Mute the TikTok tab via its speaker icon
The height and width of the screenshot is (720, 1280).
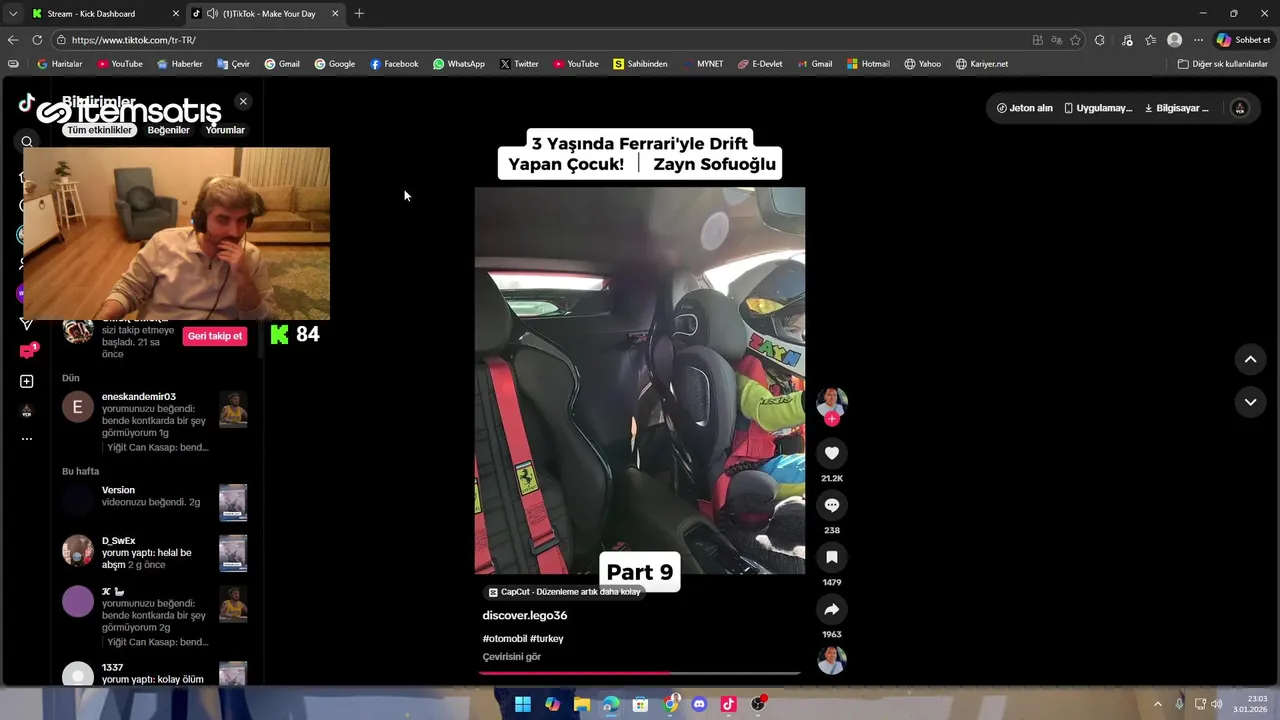pos(212,13)
